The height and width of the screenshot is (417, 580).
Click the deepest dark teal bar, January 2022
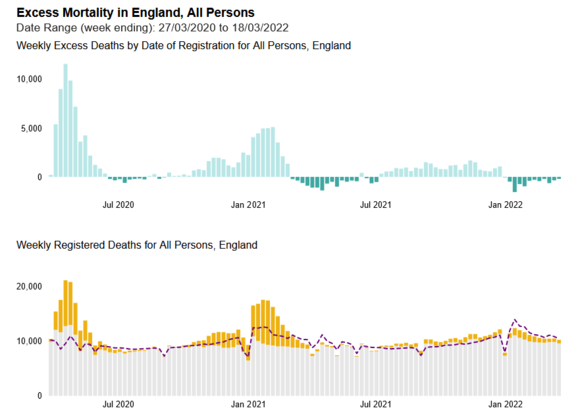pos(515,184)
